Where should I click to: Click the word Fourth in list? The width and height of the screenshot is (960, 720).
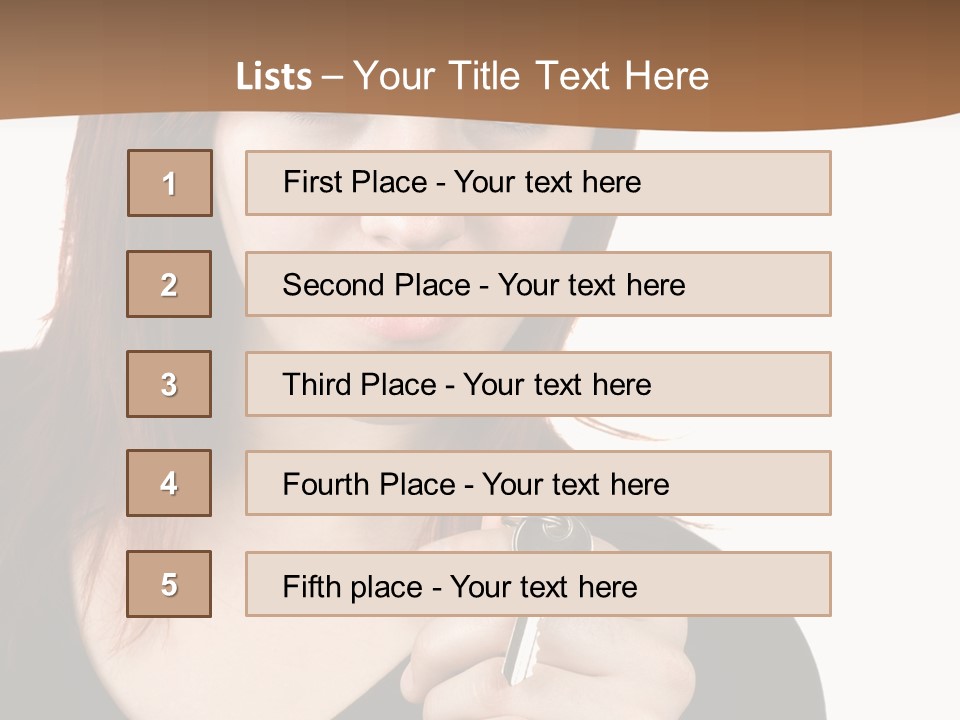point(326,484)
